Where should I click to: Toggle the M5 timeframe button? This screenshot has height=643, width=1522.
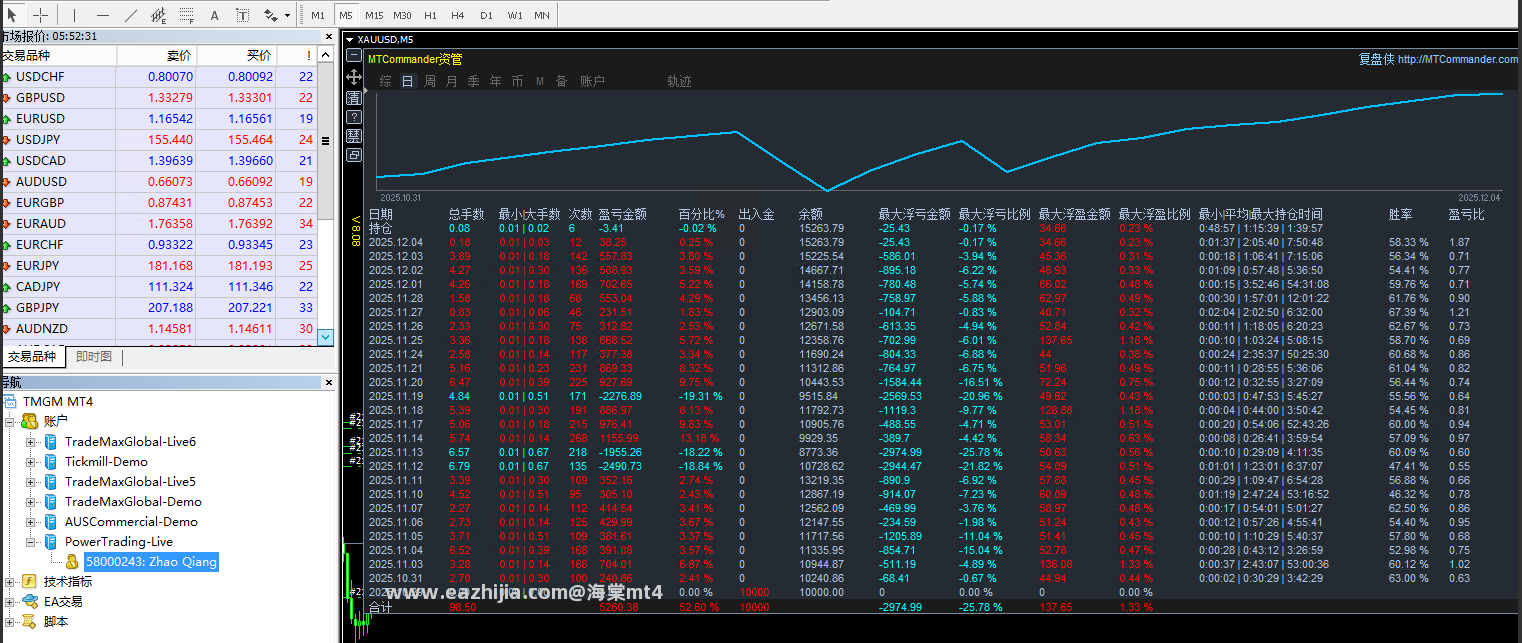(x=345, y=15)
